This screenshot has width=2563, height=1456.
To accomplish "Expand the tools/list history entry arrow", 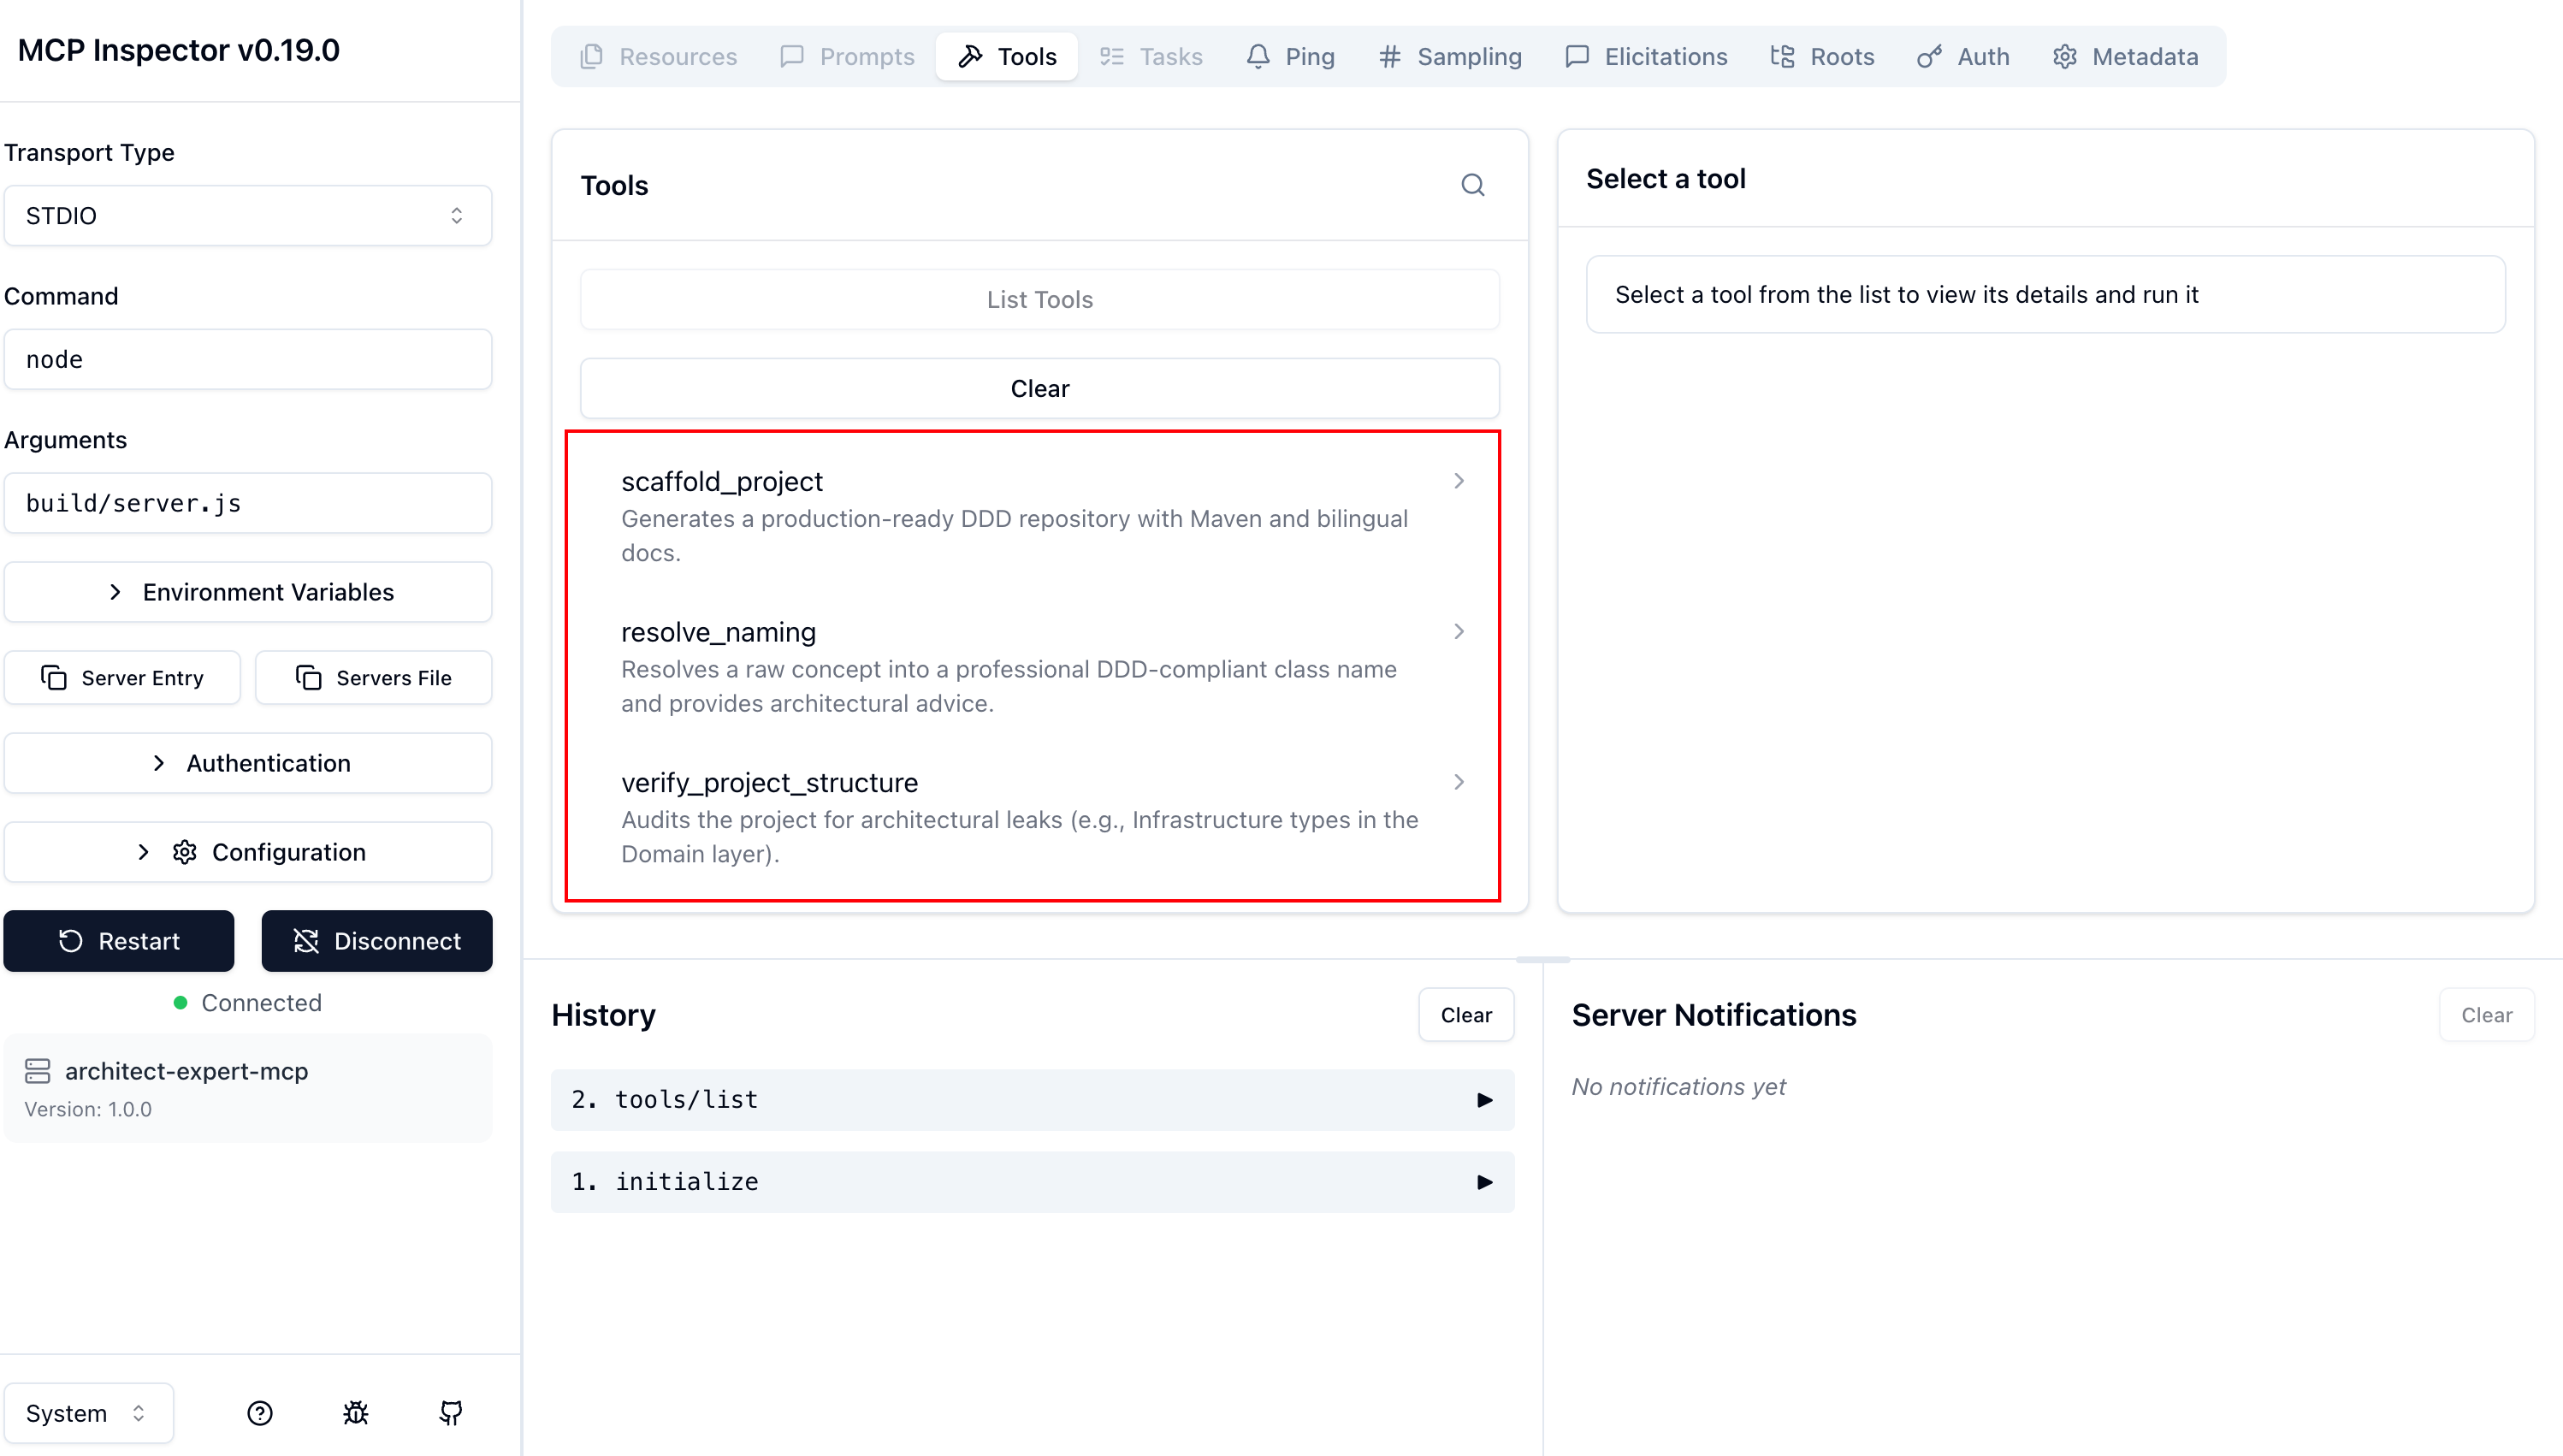I will coord(1485,1100).
